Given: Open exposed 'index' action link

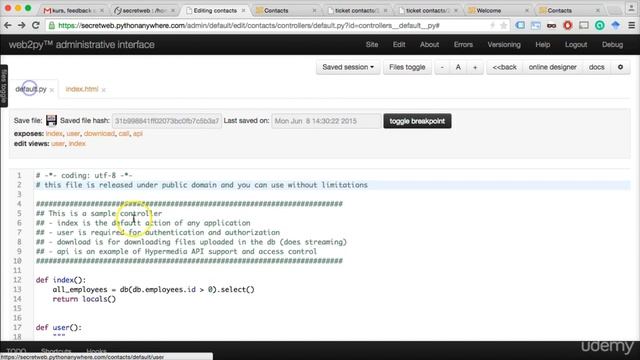Looking at the screenshot, I should coord(54,133).
